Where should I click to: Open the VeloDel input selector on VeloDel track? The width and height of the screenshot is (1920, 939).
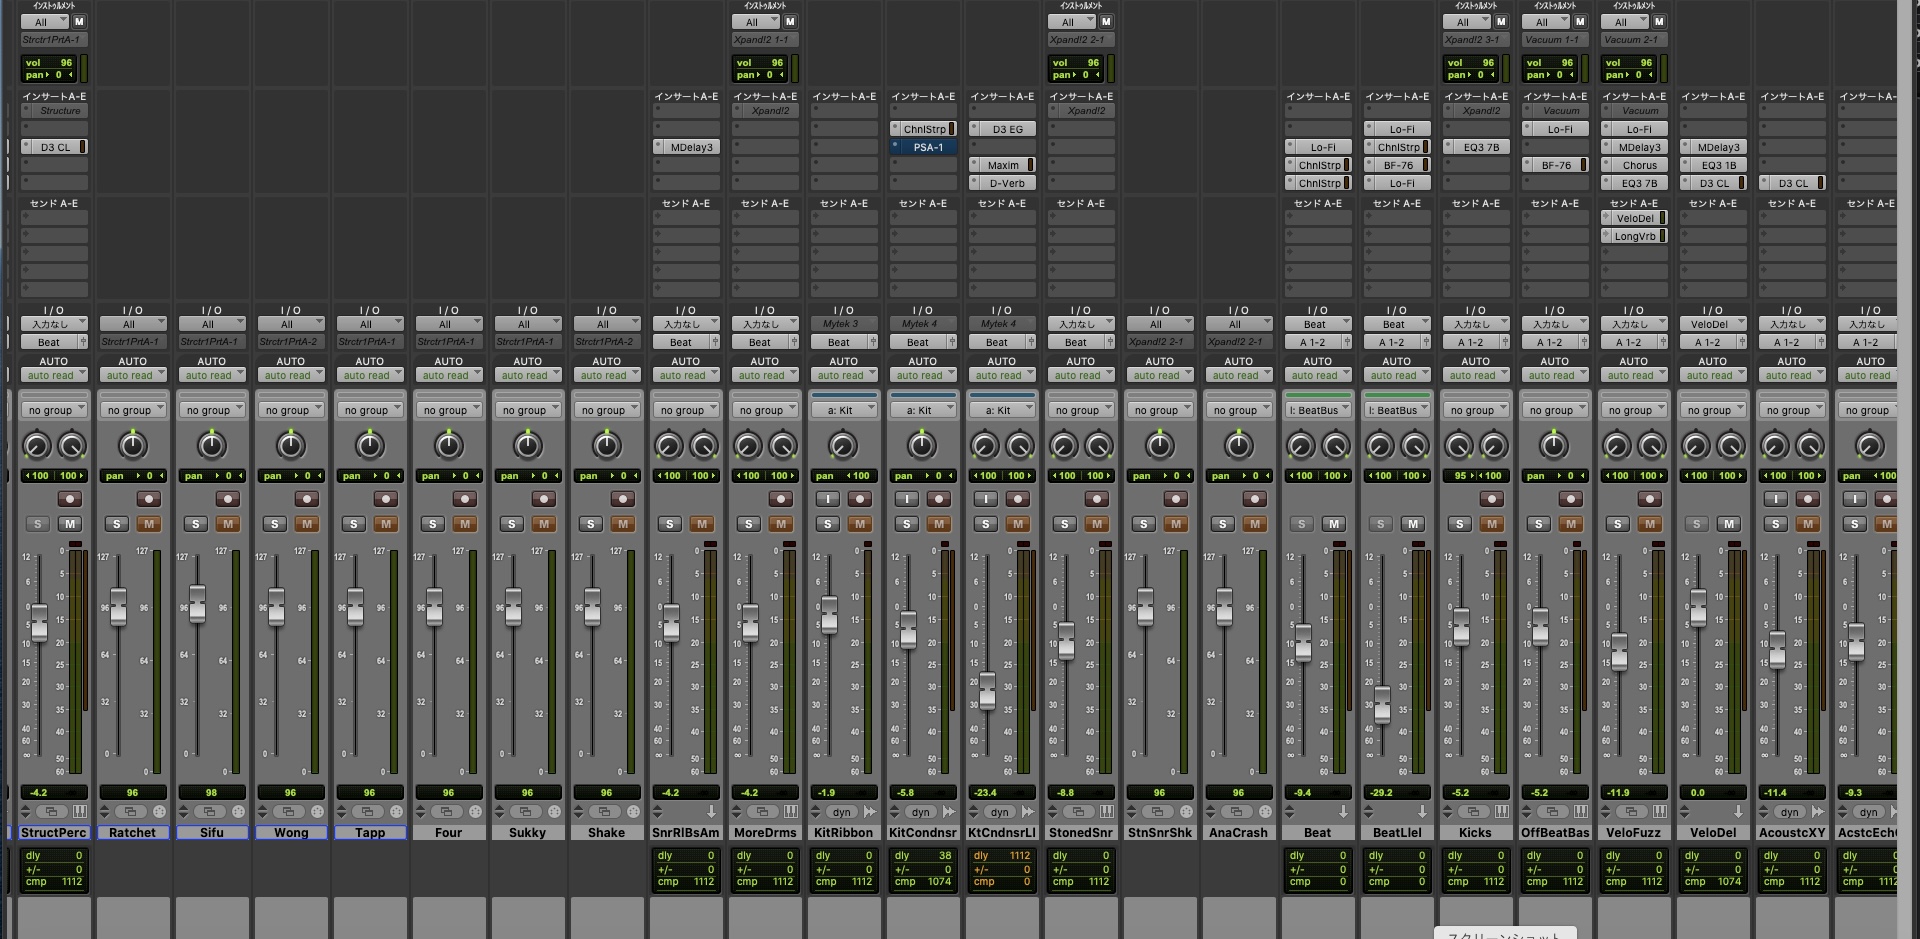1713,324
